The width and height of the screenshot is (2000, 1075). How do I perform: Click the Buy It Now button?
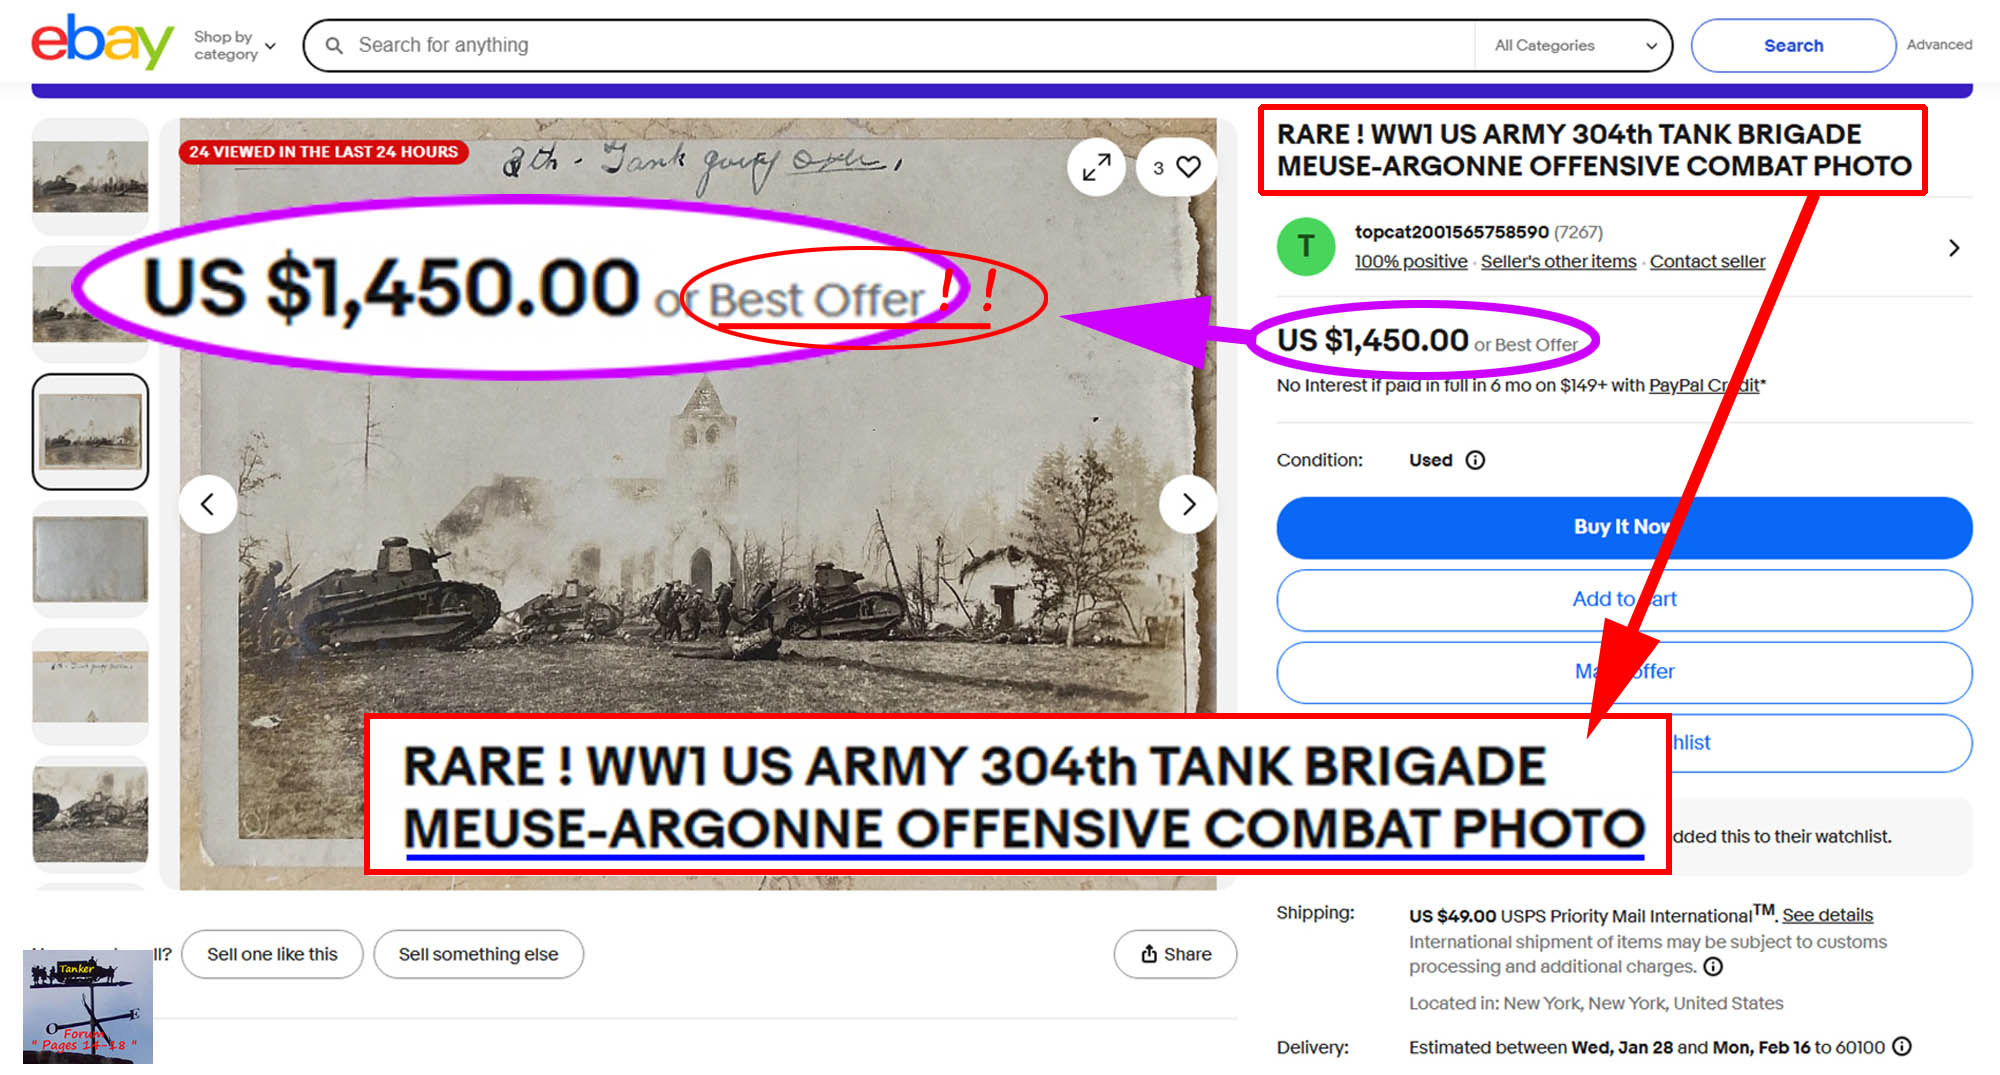tap(1624, 527)
